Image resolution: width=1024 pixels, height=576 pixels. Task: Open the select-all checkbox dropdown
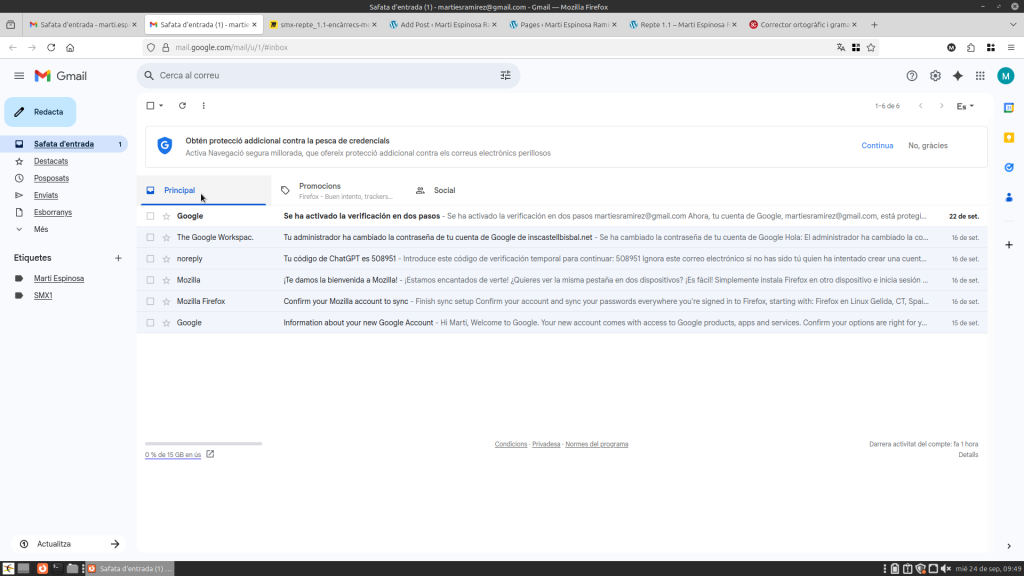click(x=162, y=106)
